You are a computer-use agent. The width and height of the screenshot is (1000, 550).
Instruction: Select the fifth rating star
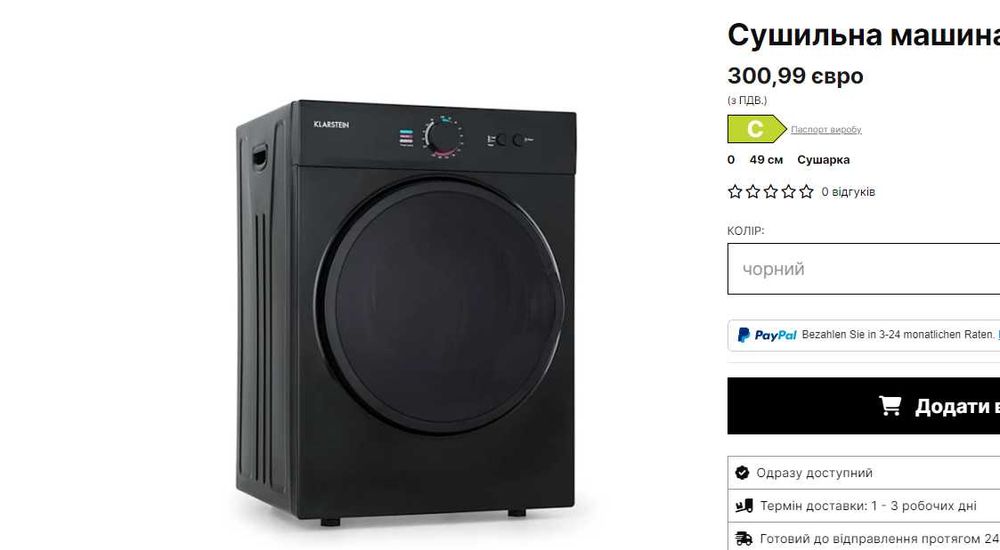coord(807,191)
